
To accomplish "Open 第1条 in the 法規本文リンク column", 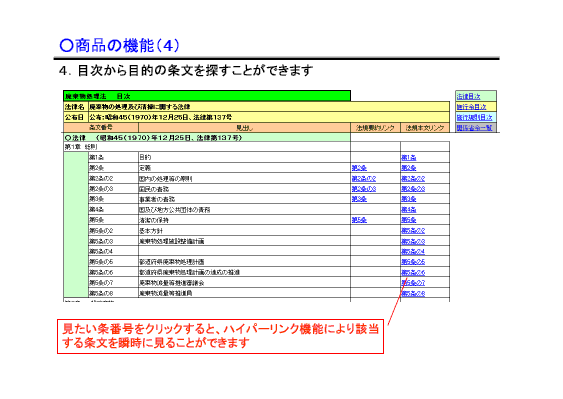I will coord(409,157).
